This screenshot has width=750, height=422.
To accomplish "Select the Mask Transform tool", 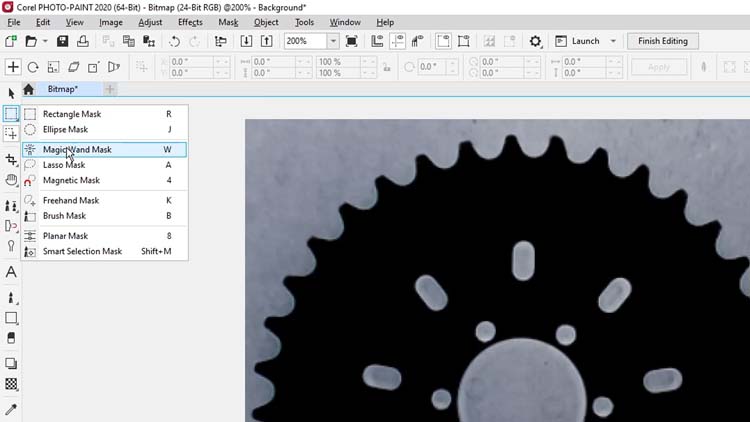I will [11, 134].
